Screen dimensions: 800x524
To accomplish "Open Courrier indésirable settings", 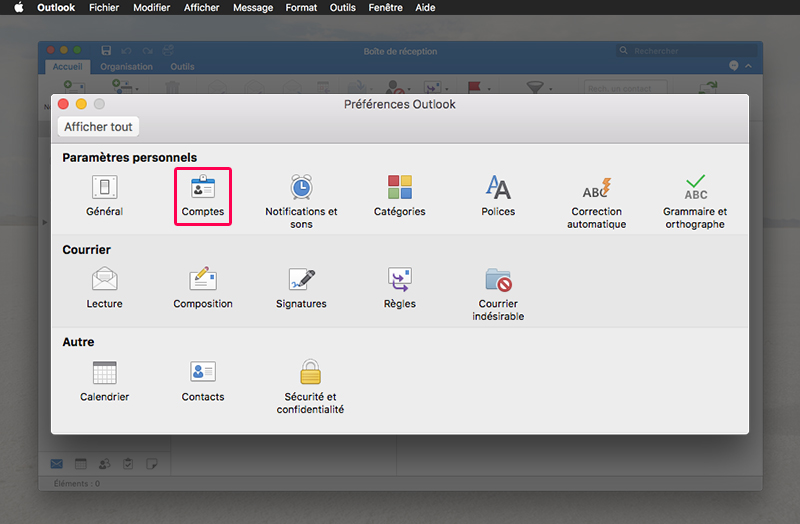I will point(498,294).
